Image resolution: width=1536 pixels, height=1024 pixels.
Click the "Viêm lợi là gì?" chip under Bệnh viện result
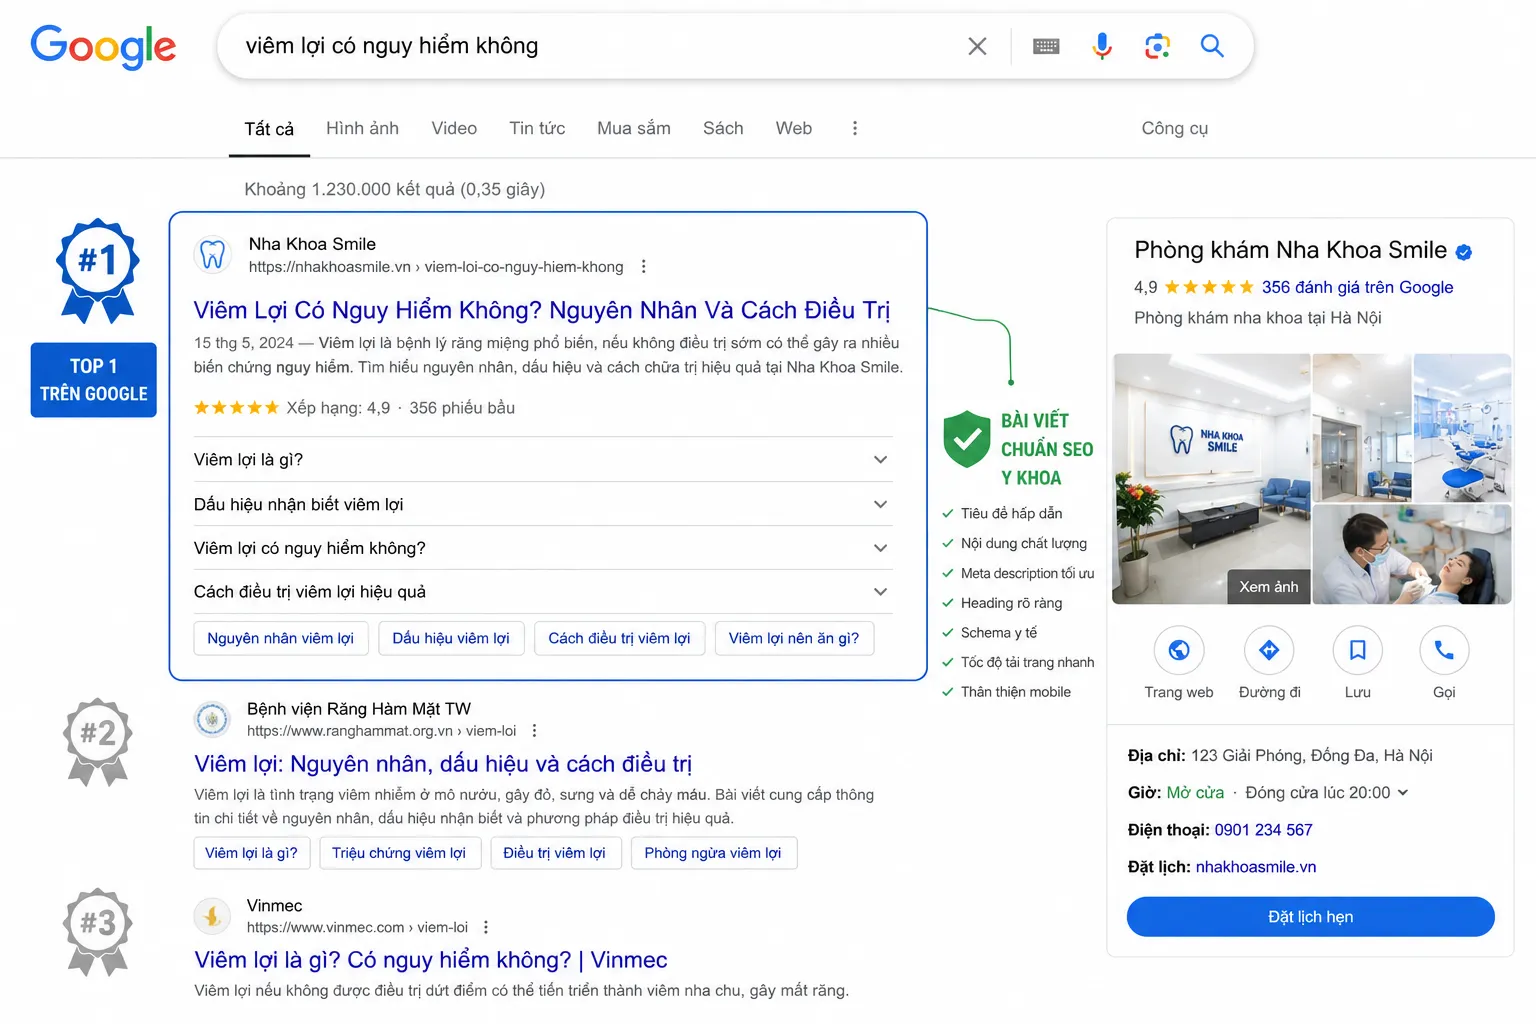tap(252, 853)
